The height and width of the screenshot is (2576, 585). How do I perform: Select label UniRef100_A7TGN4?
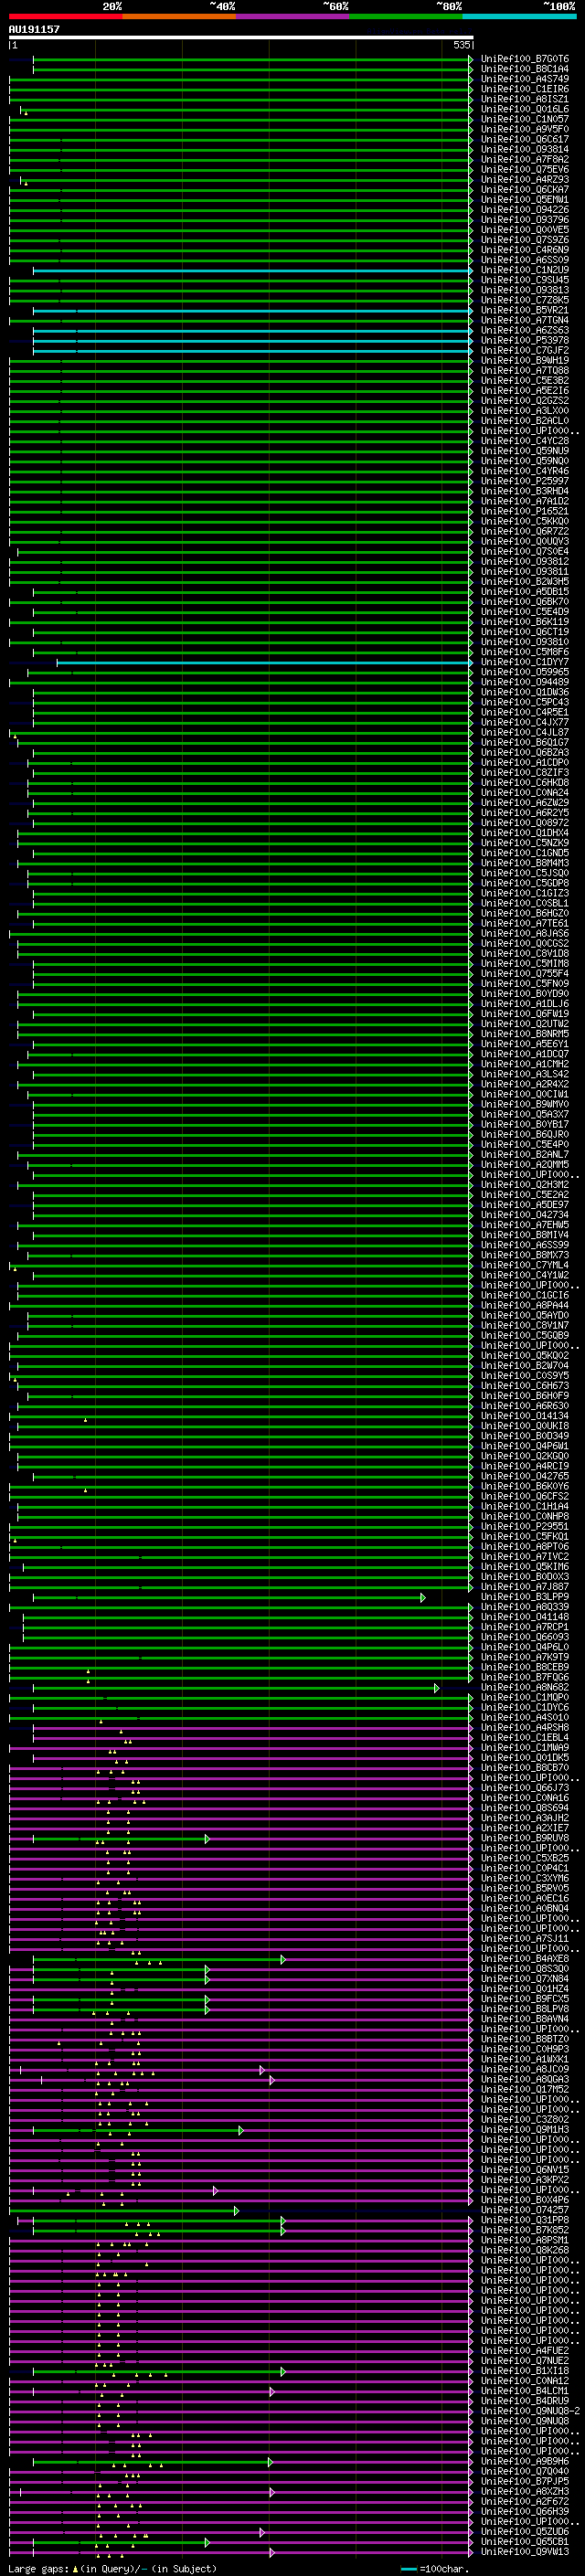[524, 320]
